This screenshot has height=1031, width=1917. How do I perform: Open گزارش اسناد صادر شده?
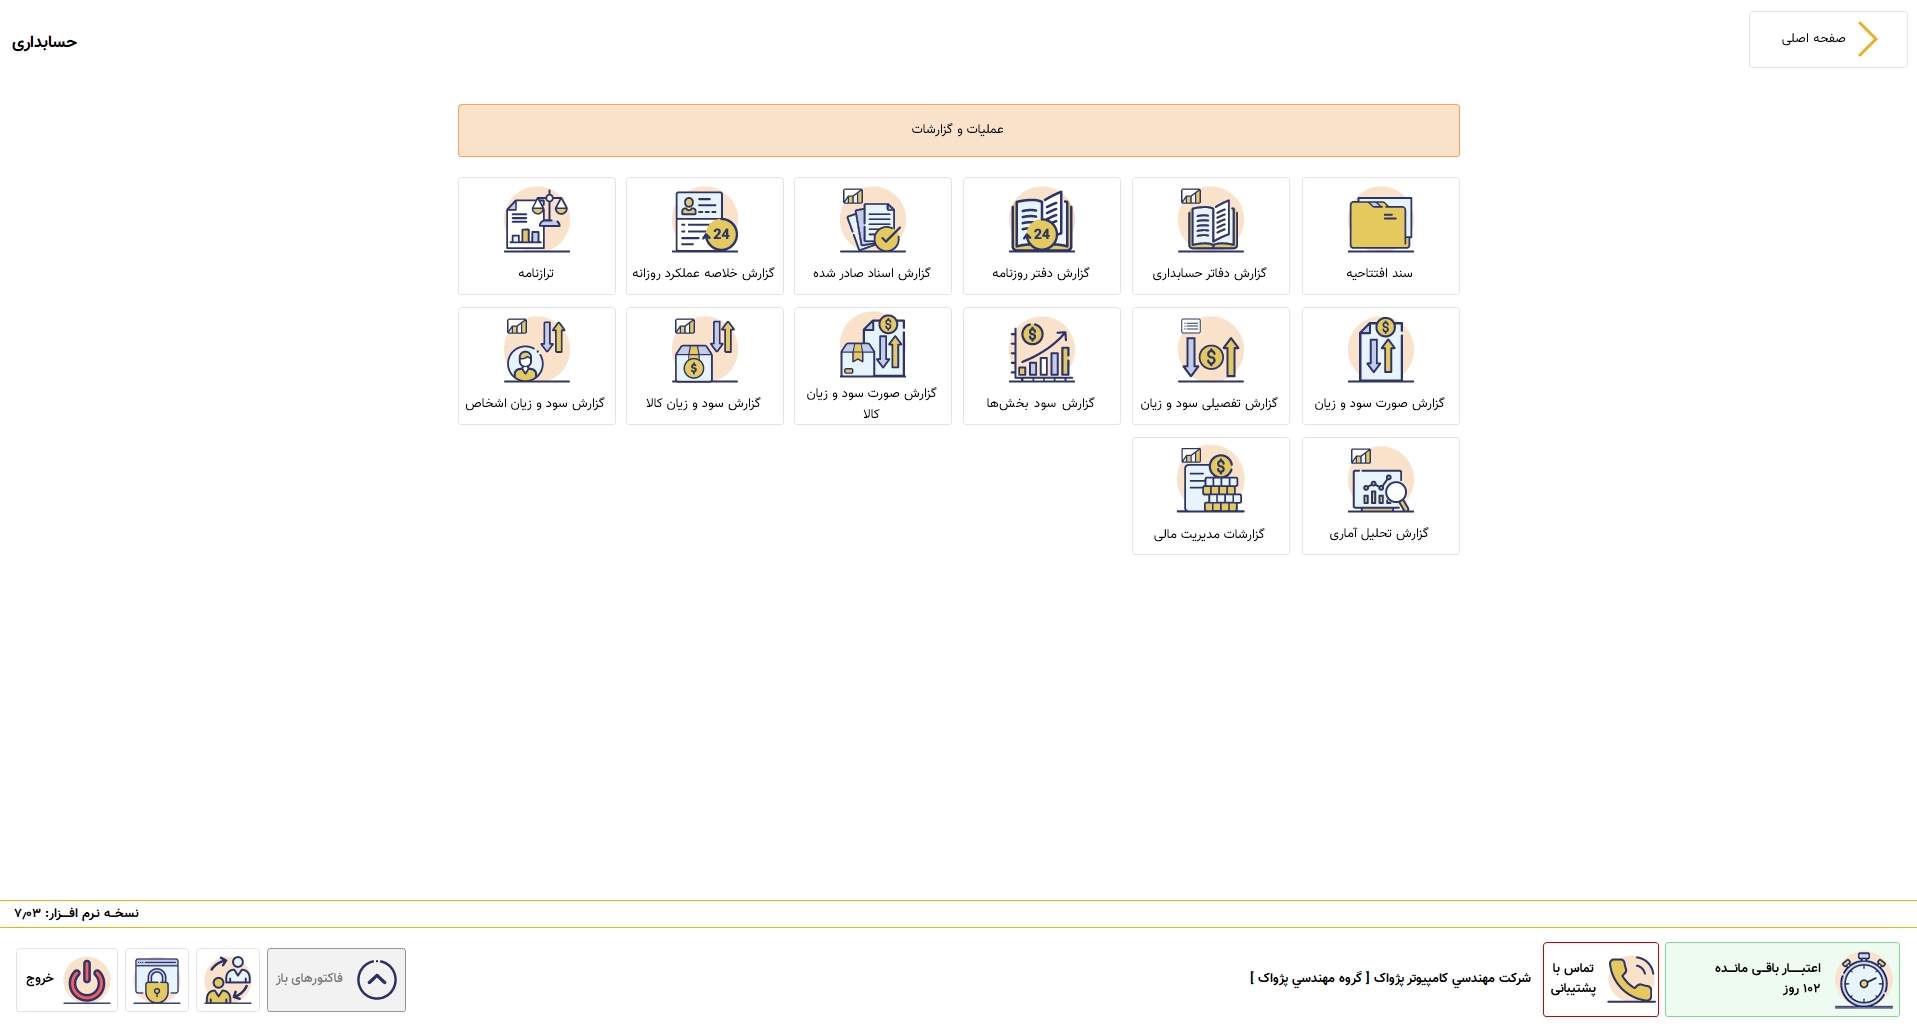click(x=872, y=236)
